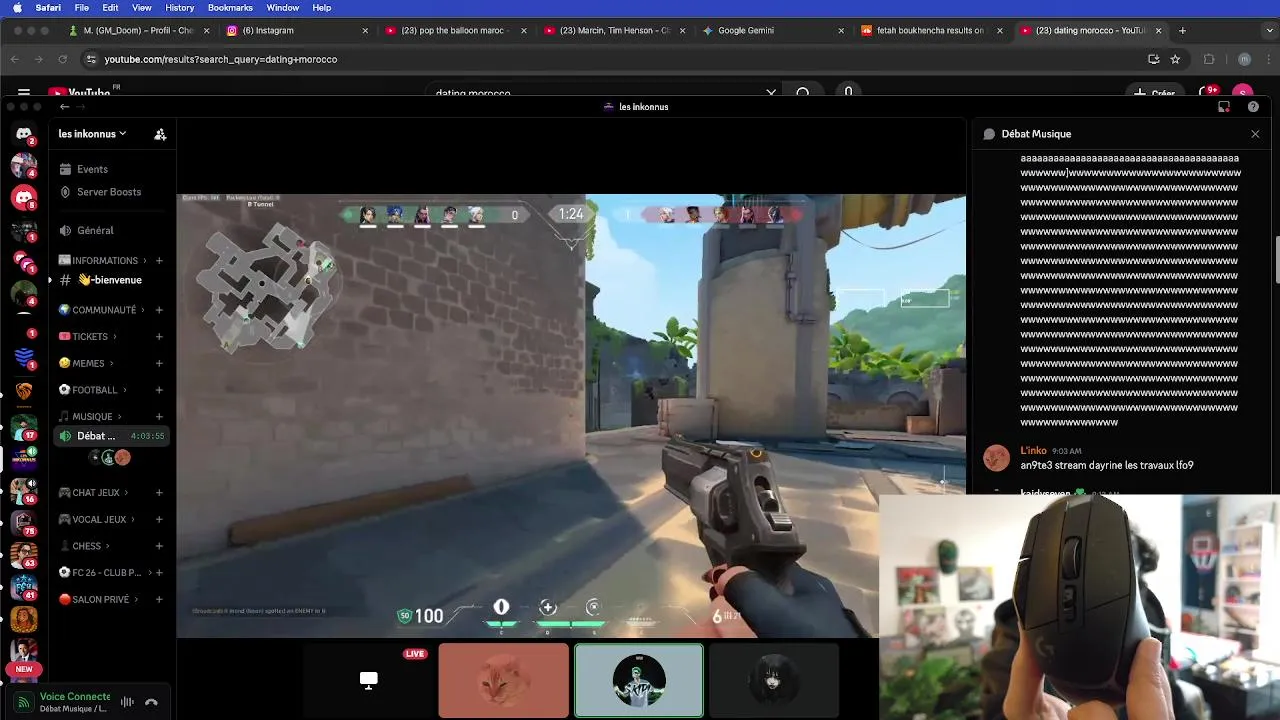
Task: Select the highlighted speaking participant tile
Action: click(639, 680)
